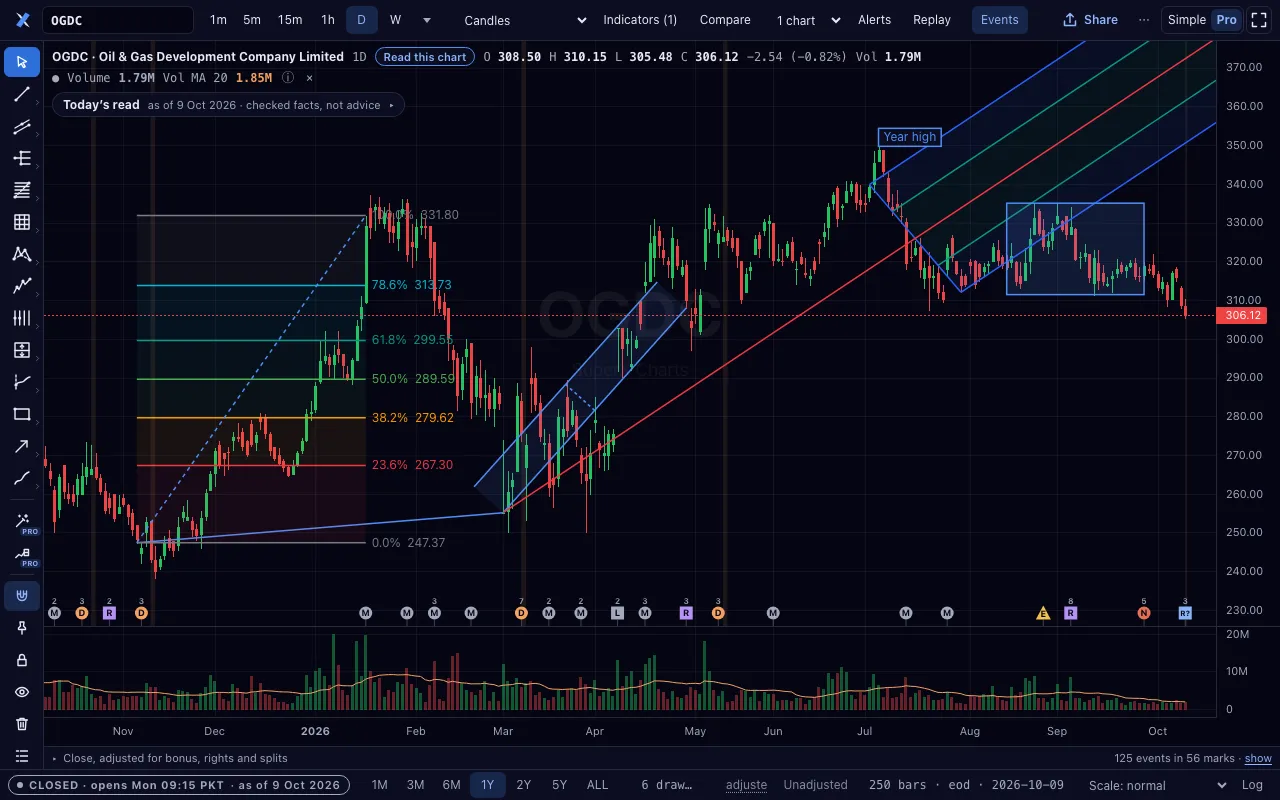Screen dimensions: 1280x800
Task: Select the parallel channel drawing tool
Action: pyautogui.click(x=22, y=126)
